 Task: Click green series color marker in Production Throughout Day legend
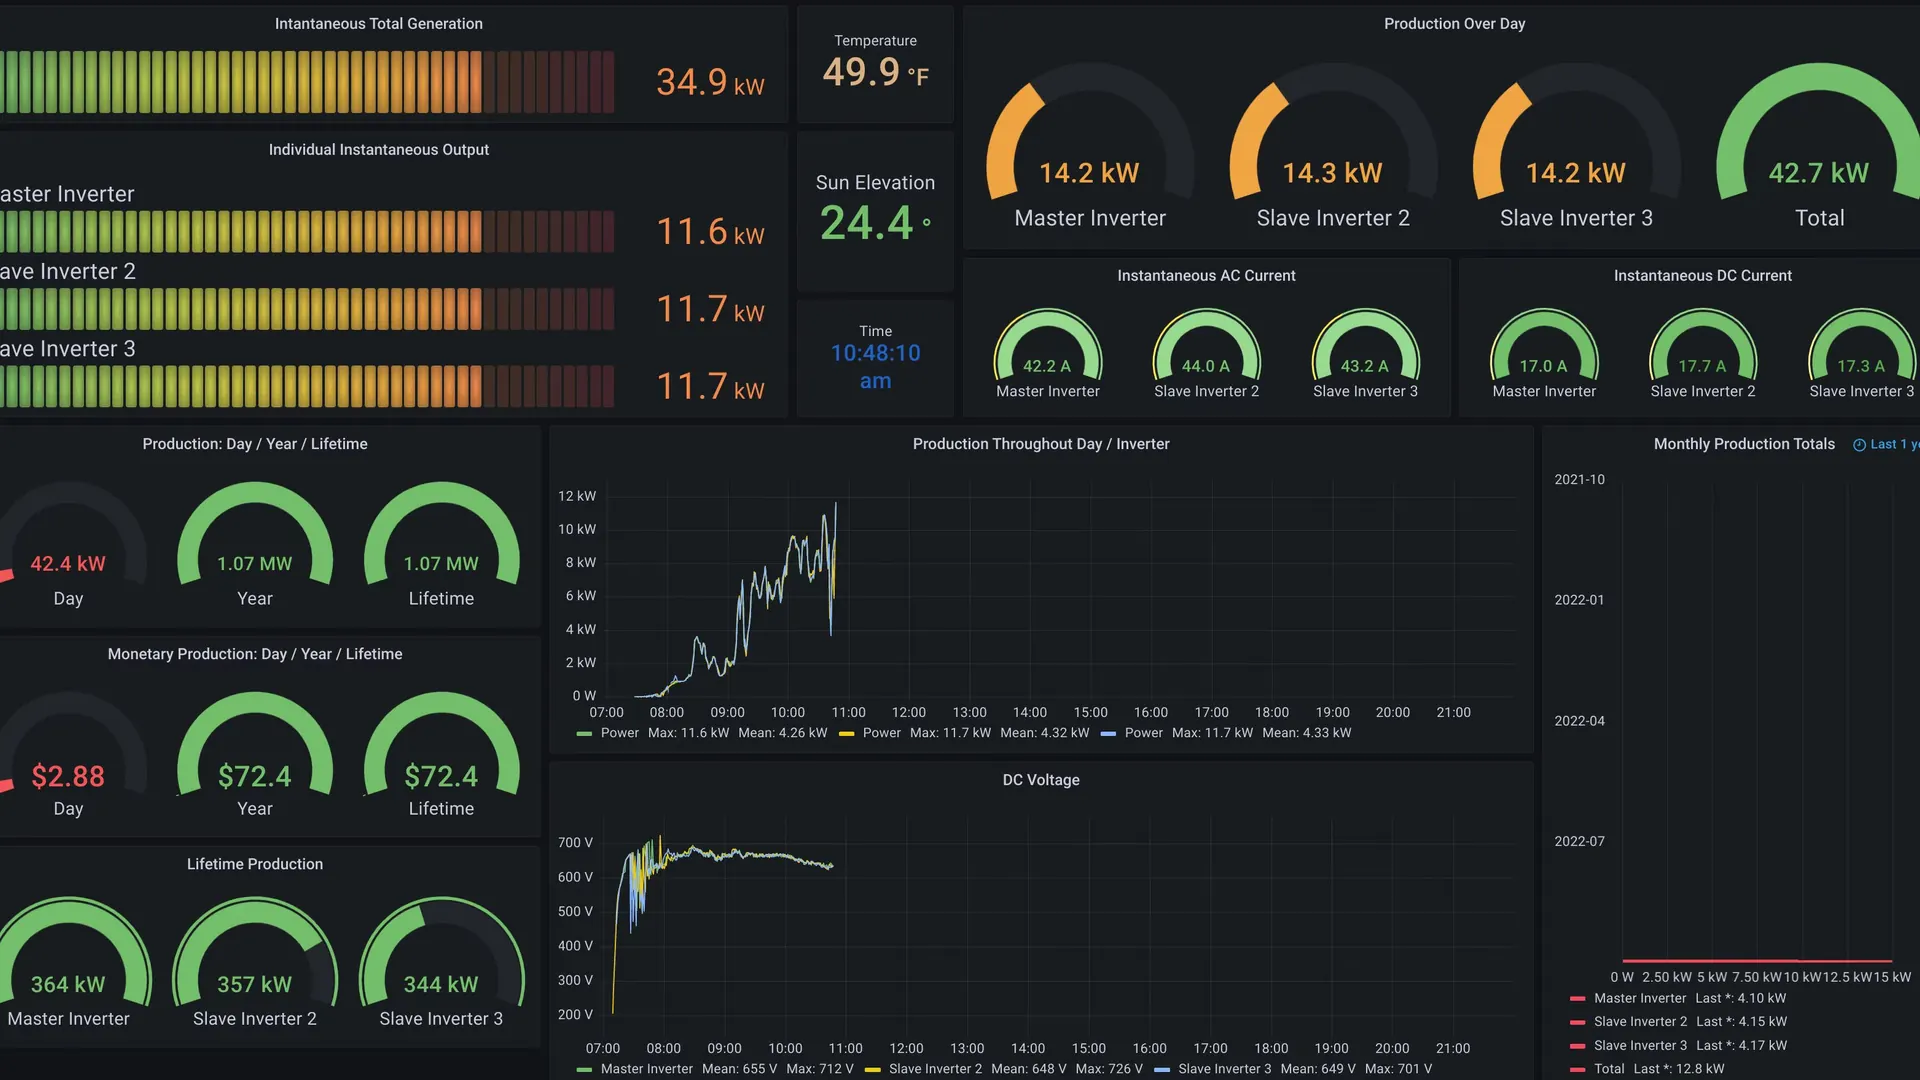point(585,734)
